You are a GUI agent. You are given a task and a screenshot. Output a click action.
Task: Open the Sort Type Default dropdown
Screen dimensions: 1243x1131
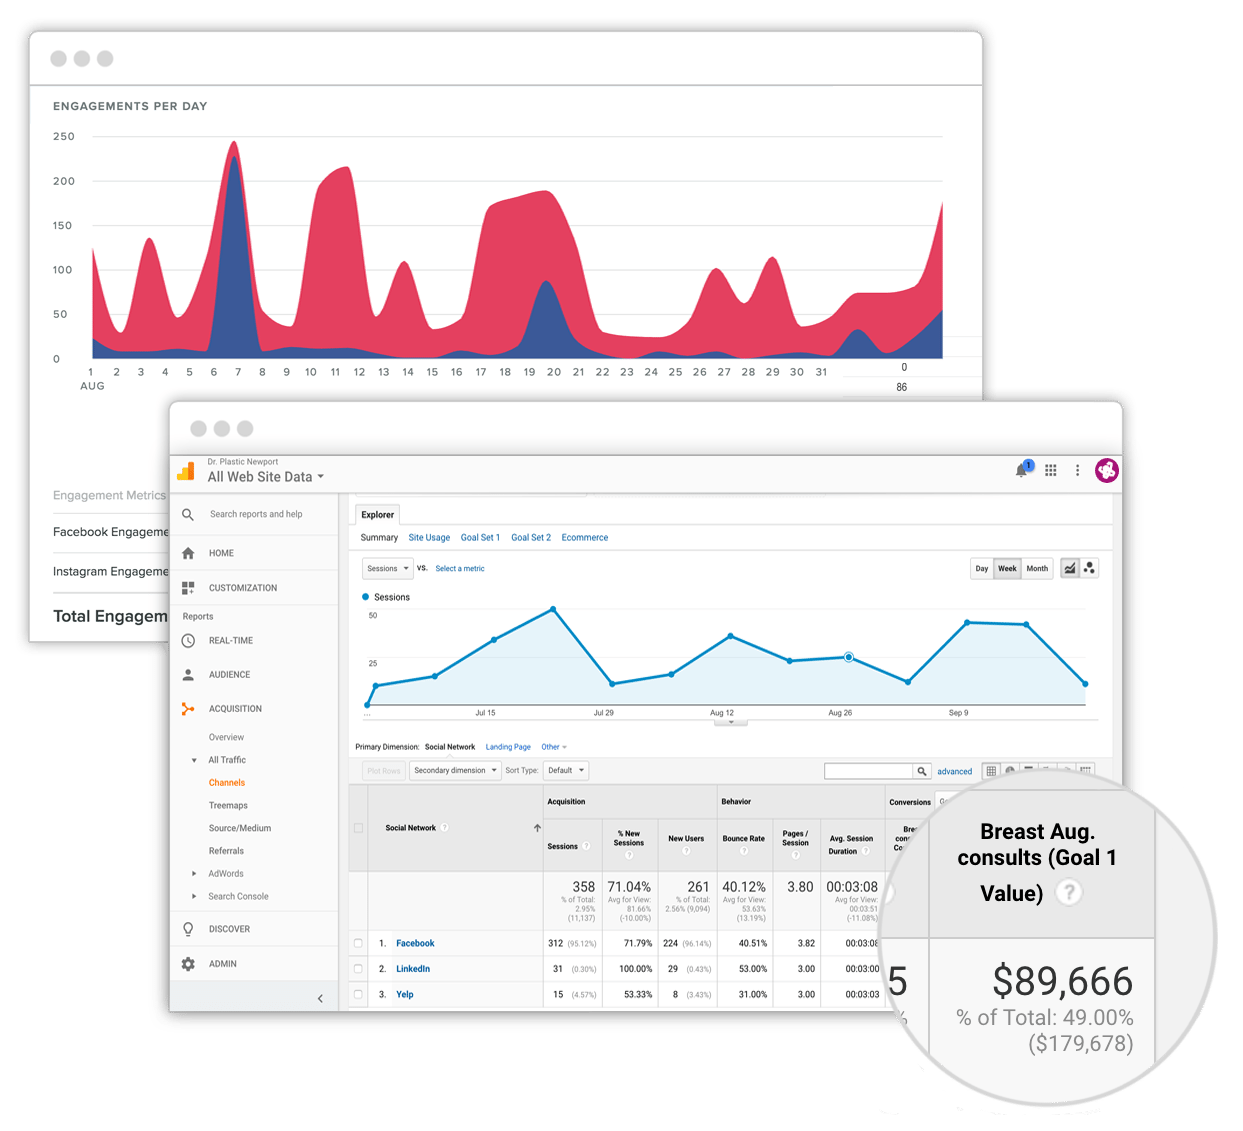(566, 770)
